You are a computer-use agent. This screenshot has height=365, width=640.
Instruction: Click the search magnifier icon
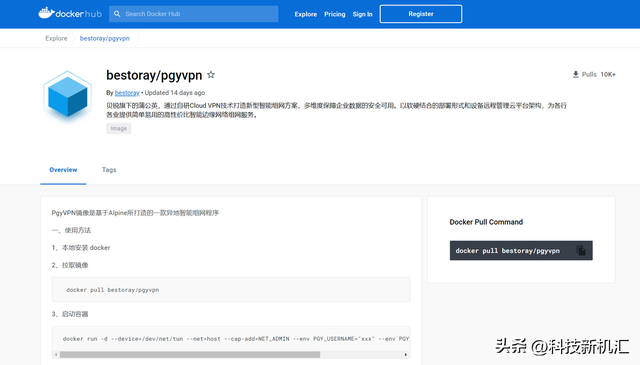pos(117,14)
